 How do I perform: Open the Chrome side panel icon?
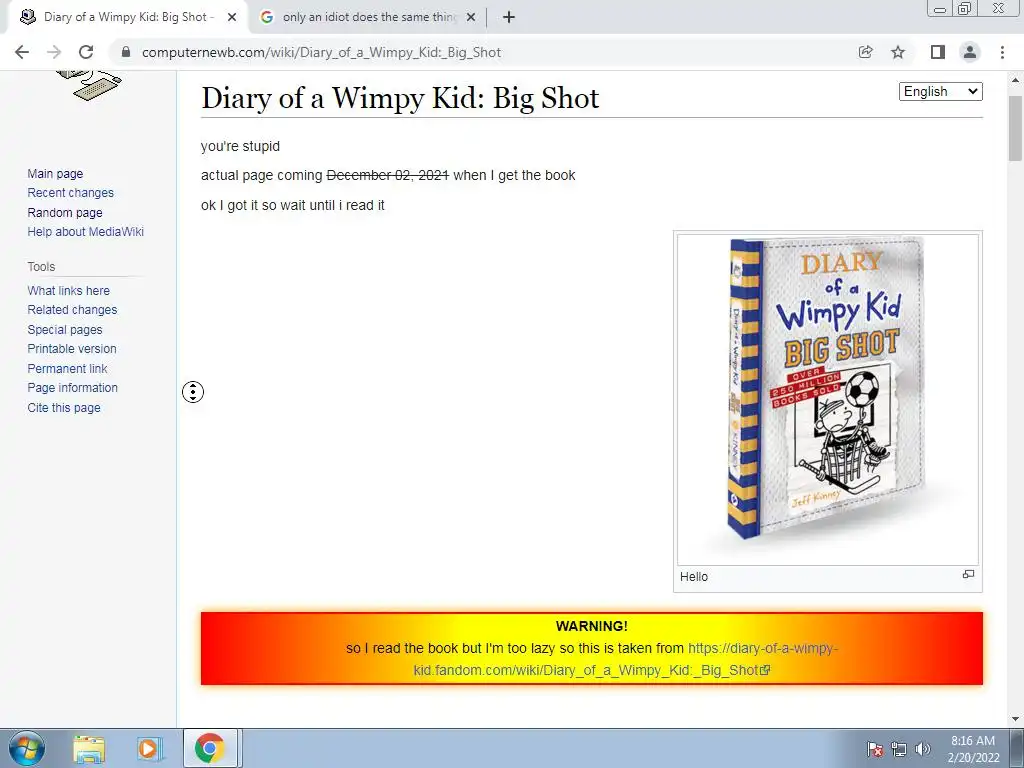(938, 52)
